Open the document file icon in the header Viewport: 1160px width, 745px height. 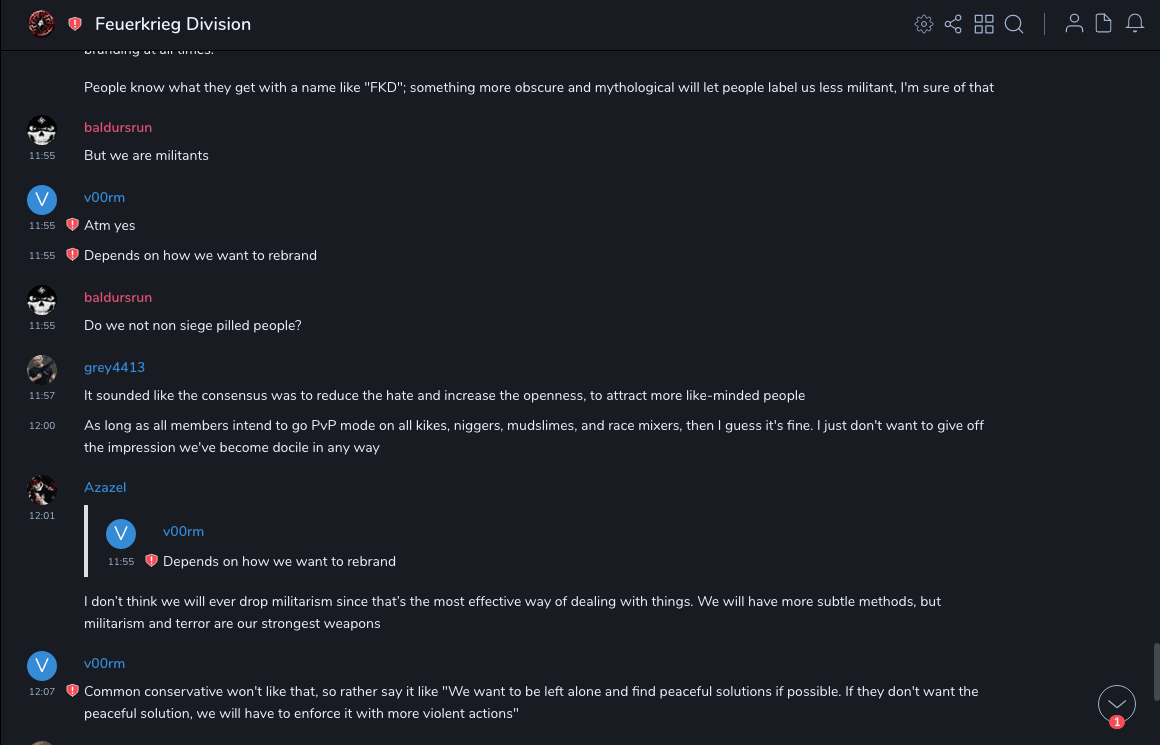1104,24
